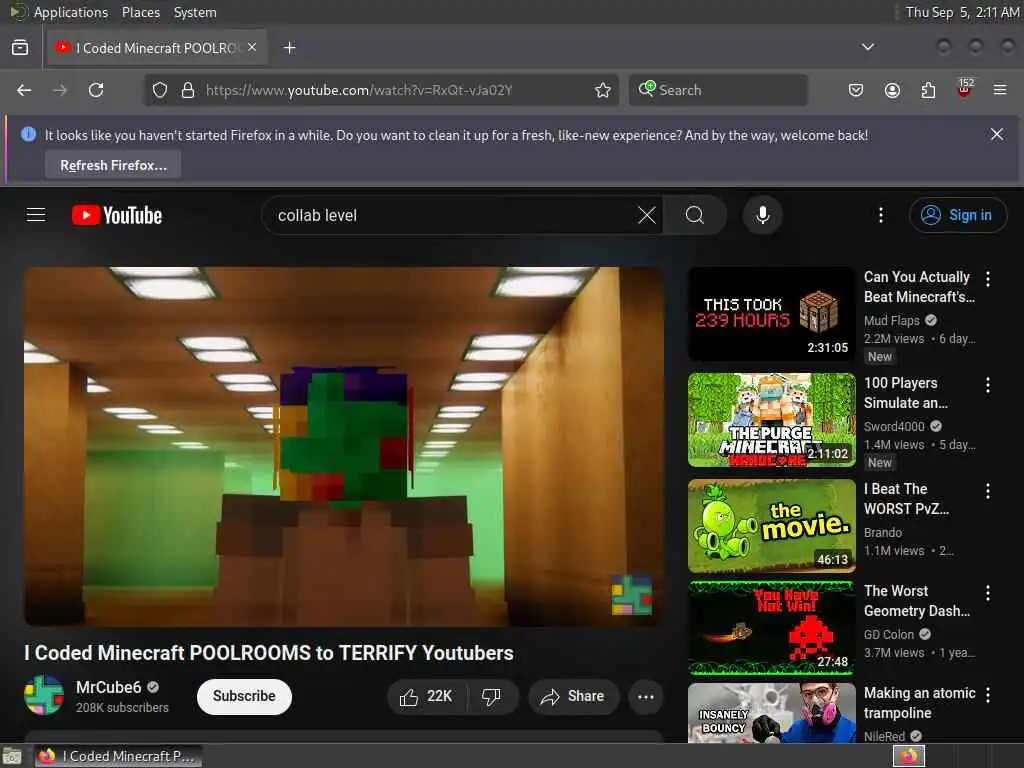Image resolution: width=1024 pixels, height=768 pixels.
Task: Open 'The Purge Minecraft' thumbnail
Action: (771, 420)
